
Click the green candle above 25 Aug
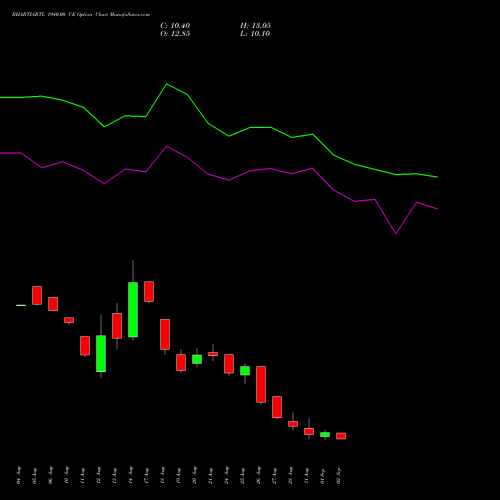pos(245,371)
